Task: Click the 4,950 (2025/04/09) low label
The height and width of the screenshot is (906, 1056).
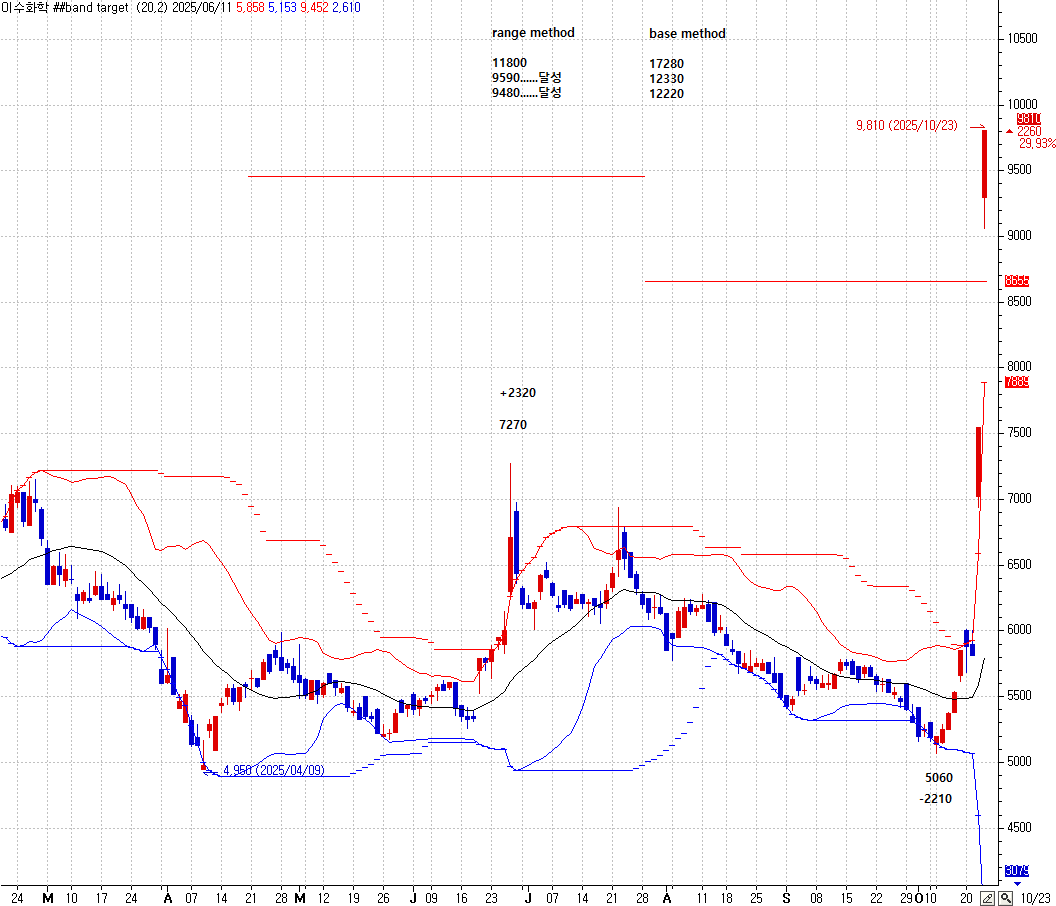Action: tap(274, 770)
